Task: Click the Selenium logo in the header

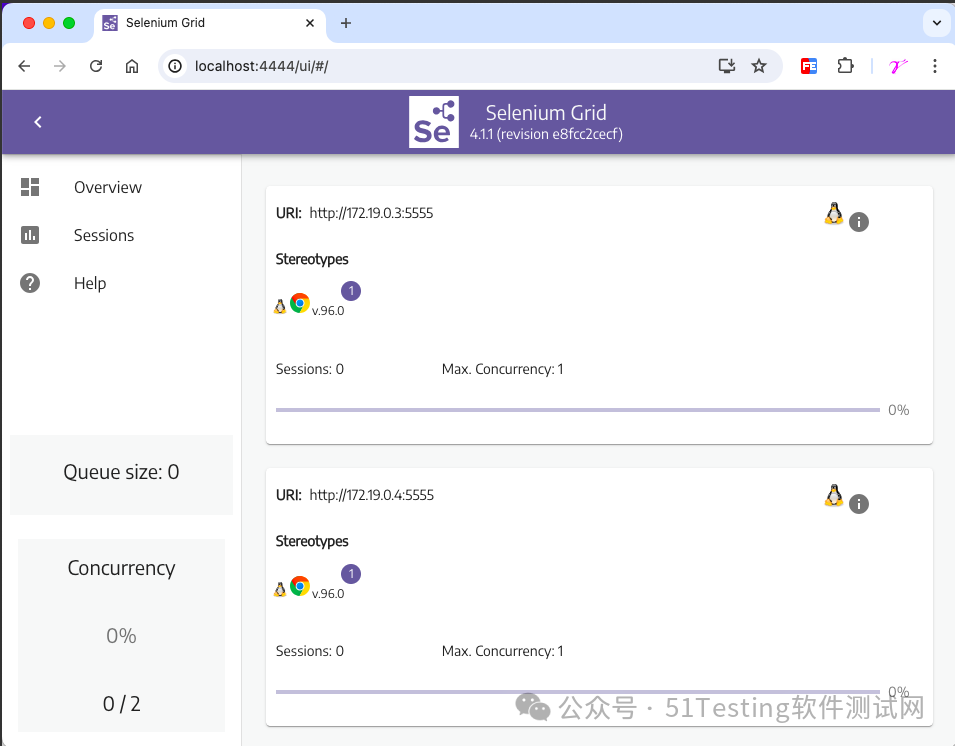Action: tap(434, 122)
